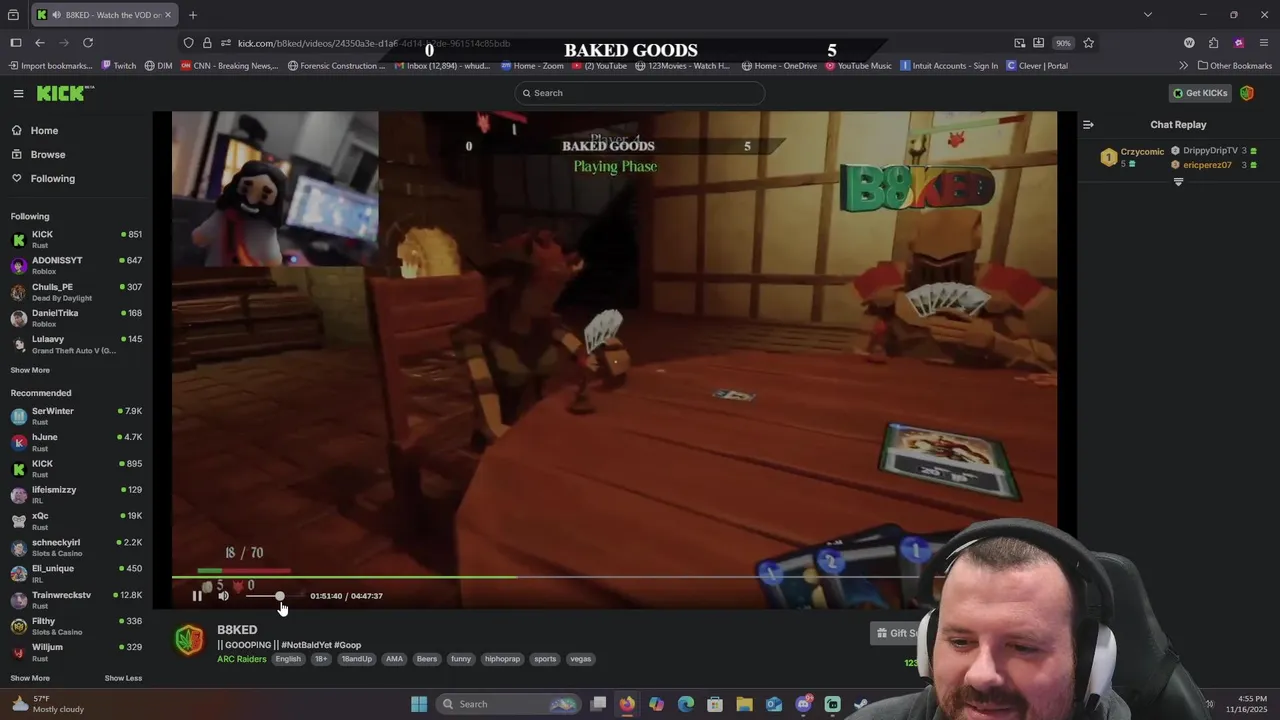Viewport: 1280px width, 720px height.
Task: Open the list all tabs dropdown
Action: coord(1148,15)
